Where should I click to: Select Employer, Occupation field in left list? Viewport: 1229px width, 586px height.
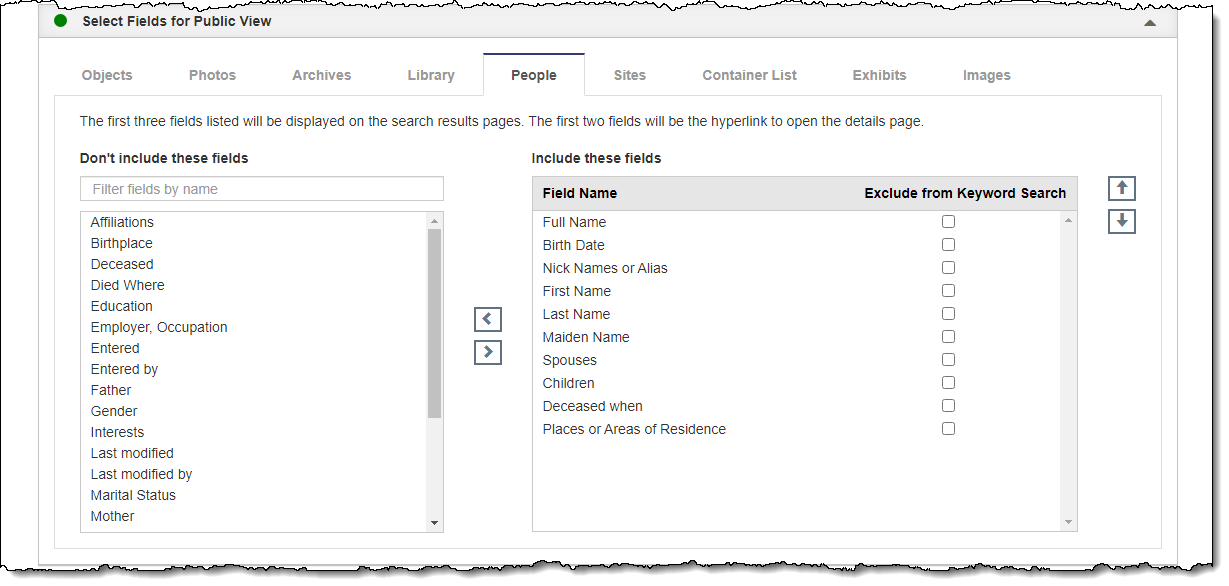pos(159,327)
